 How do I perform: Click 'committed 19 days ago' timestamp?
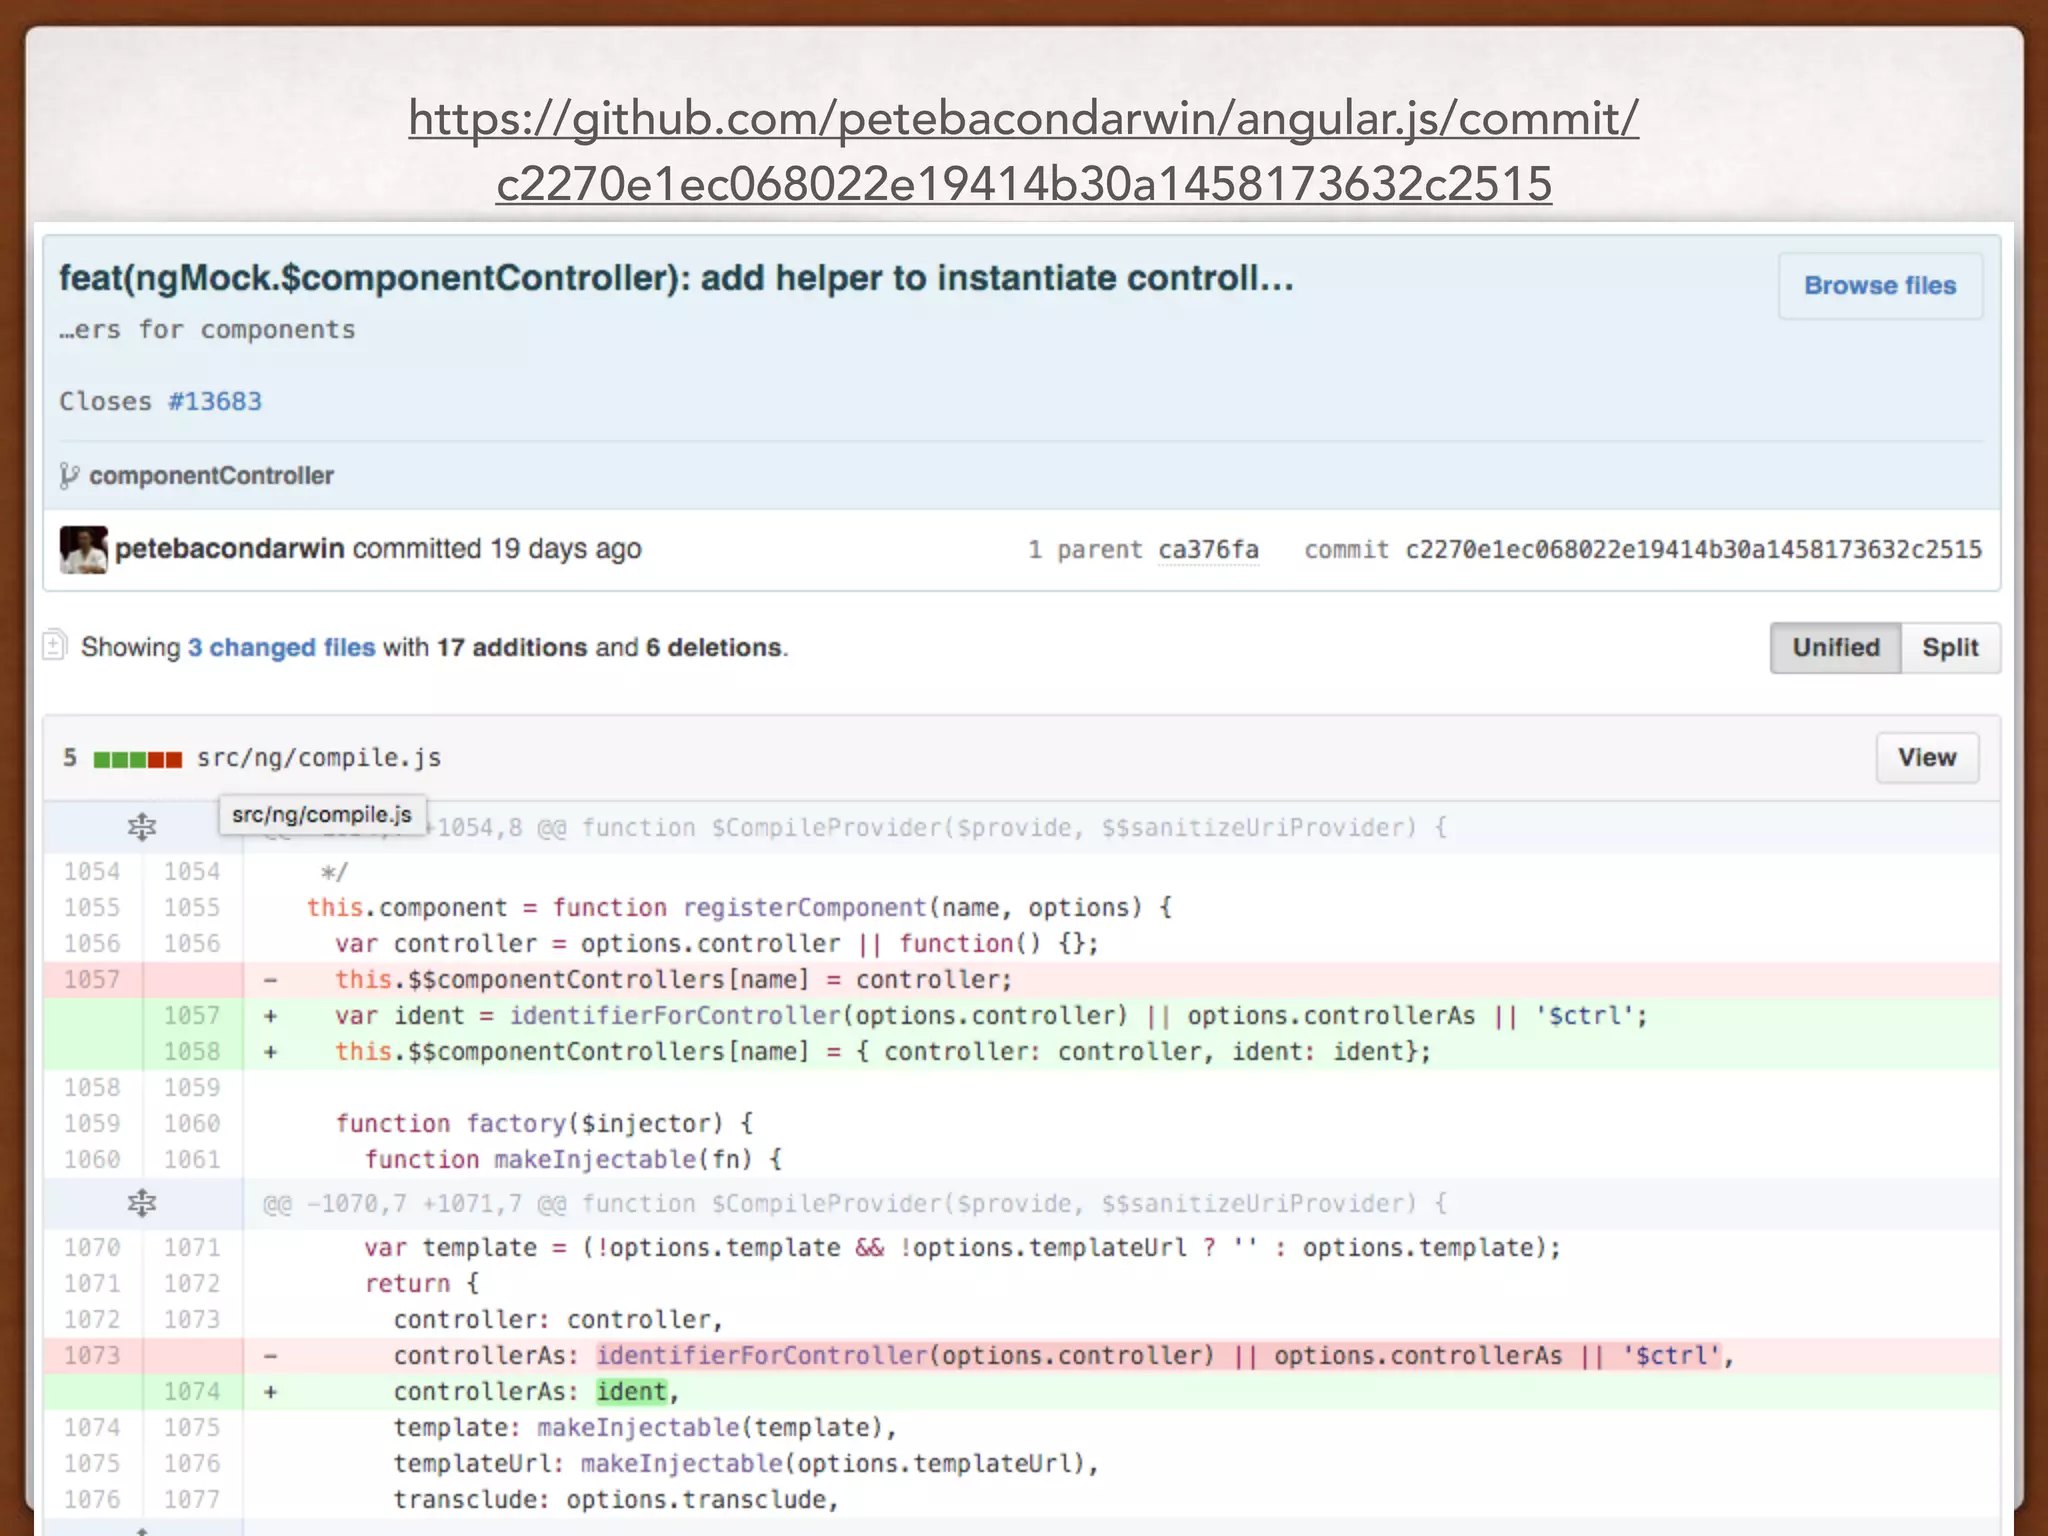click(x=497, y=549)
